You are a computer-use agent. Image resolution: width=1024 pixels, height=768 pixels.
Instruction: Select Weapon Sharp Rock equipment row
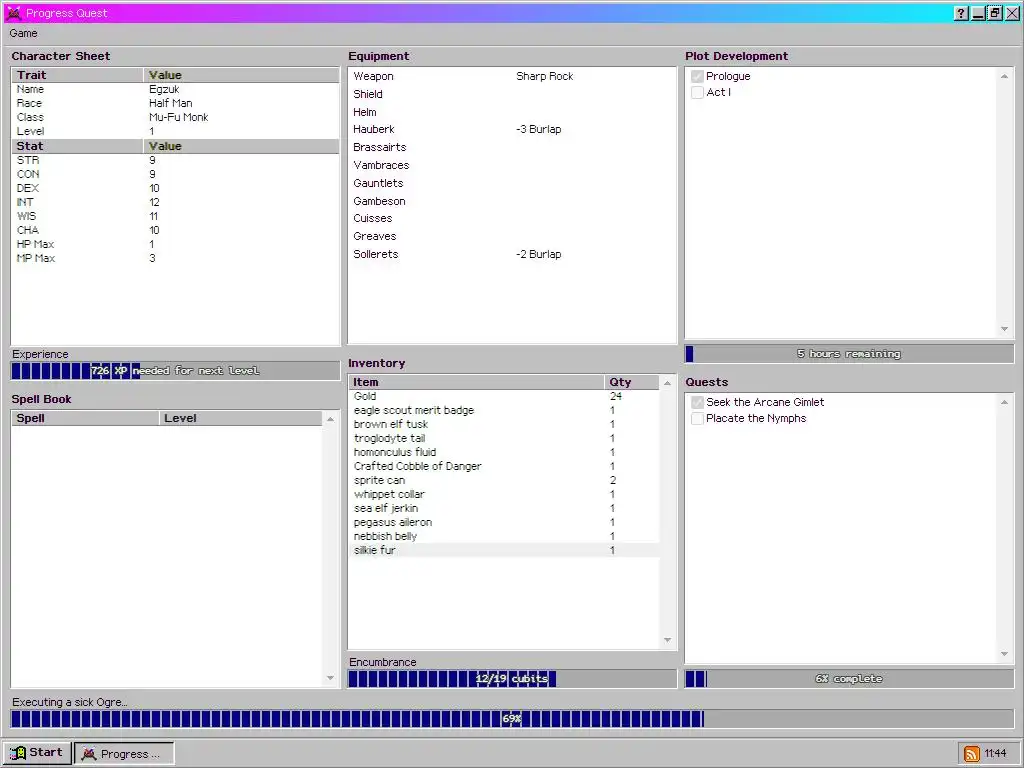point(512,76)
